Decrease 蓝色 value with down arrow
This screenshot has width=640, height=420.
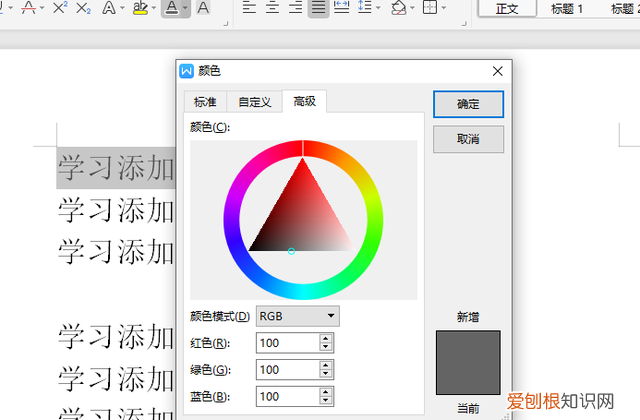[x=325, y=401]
